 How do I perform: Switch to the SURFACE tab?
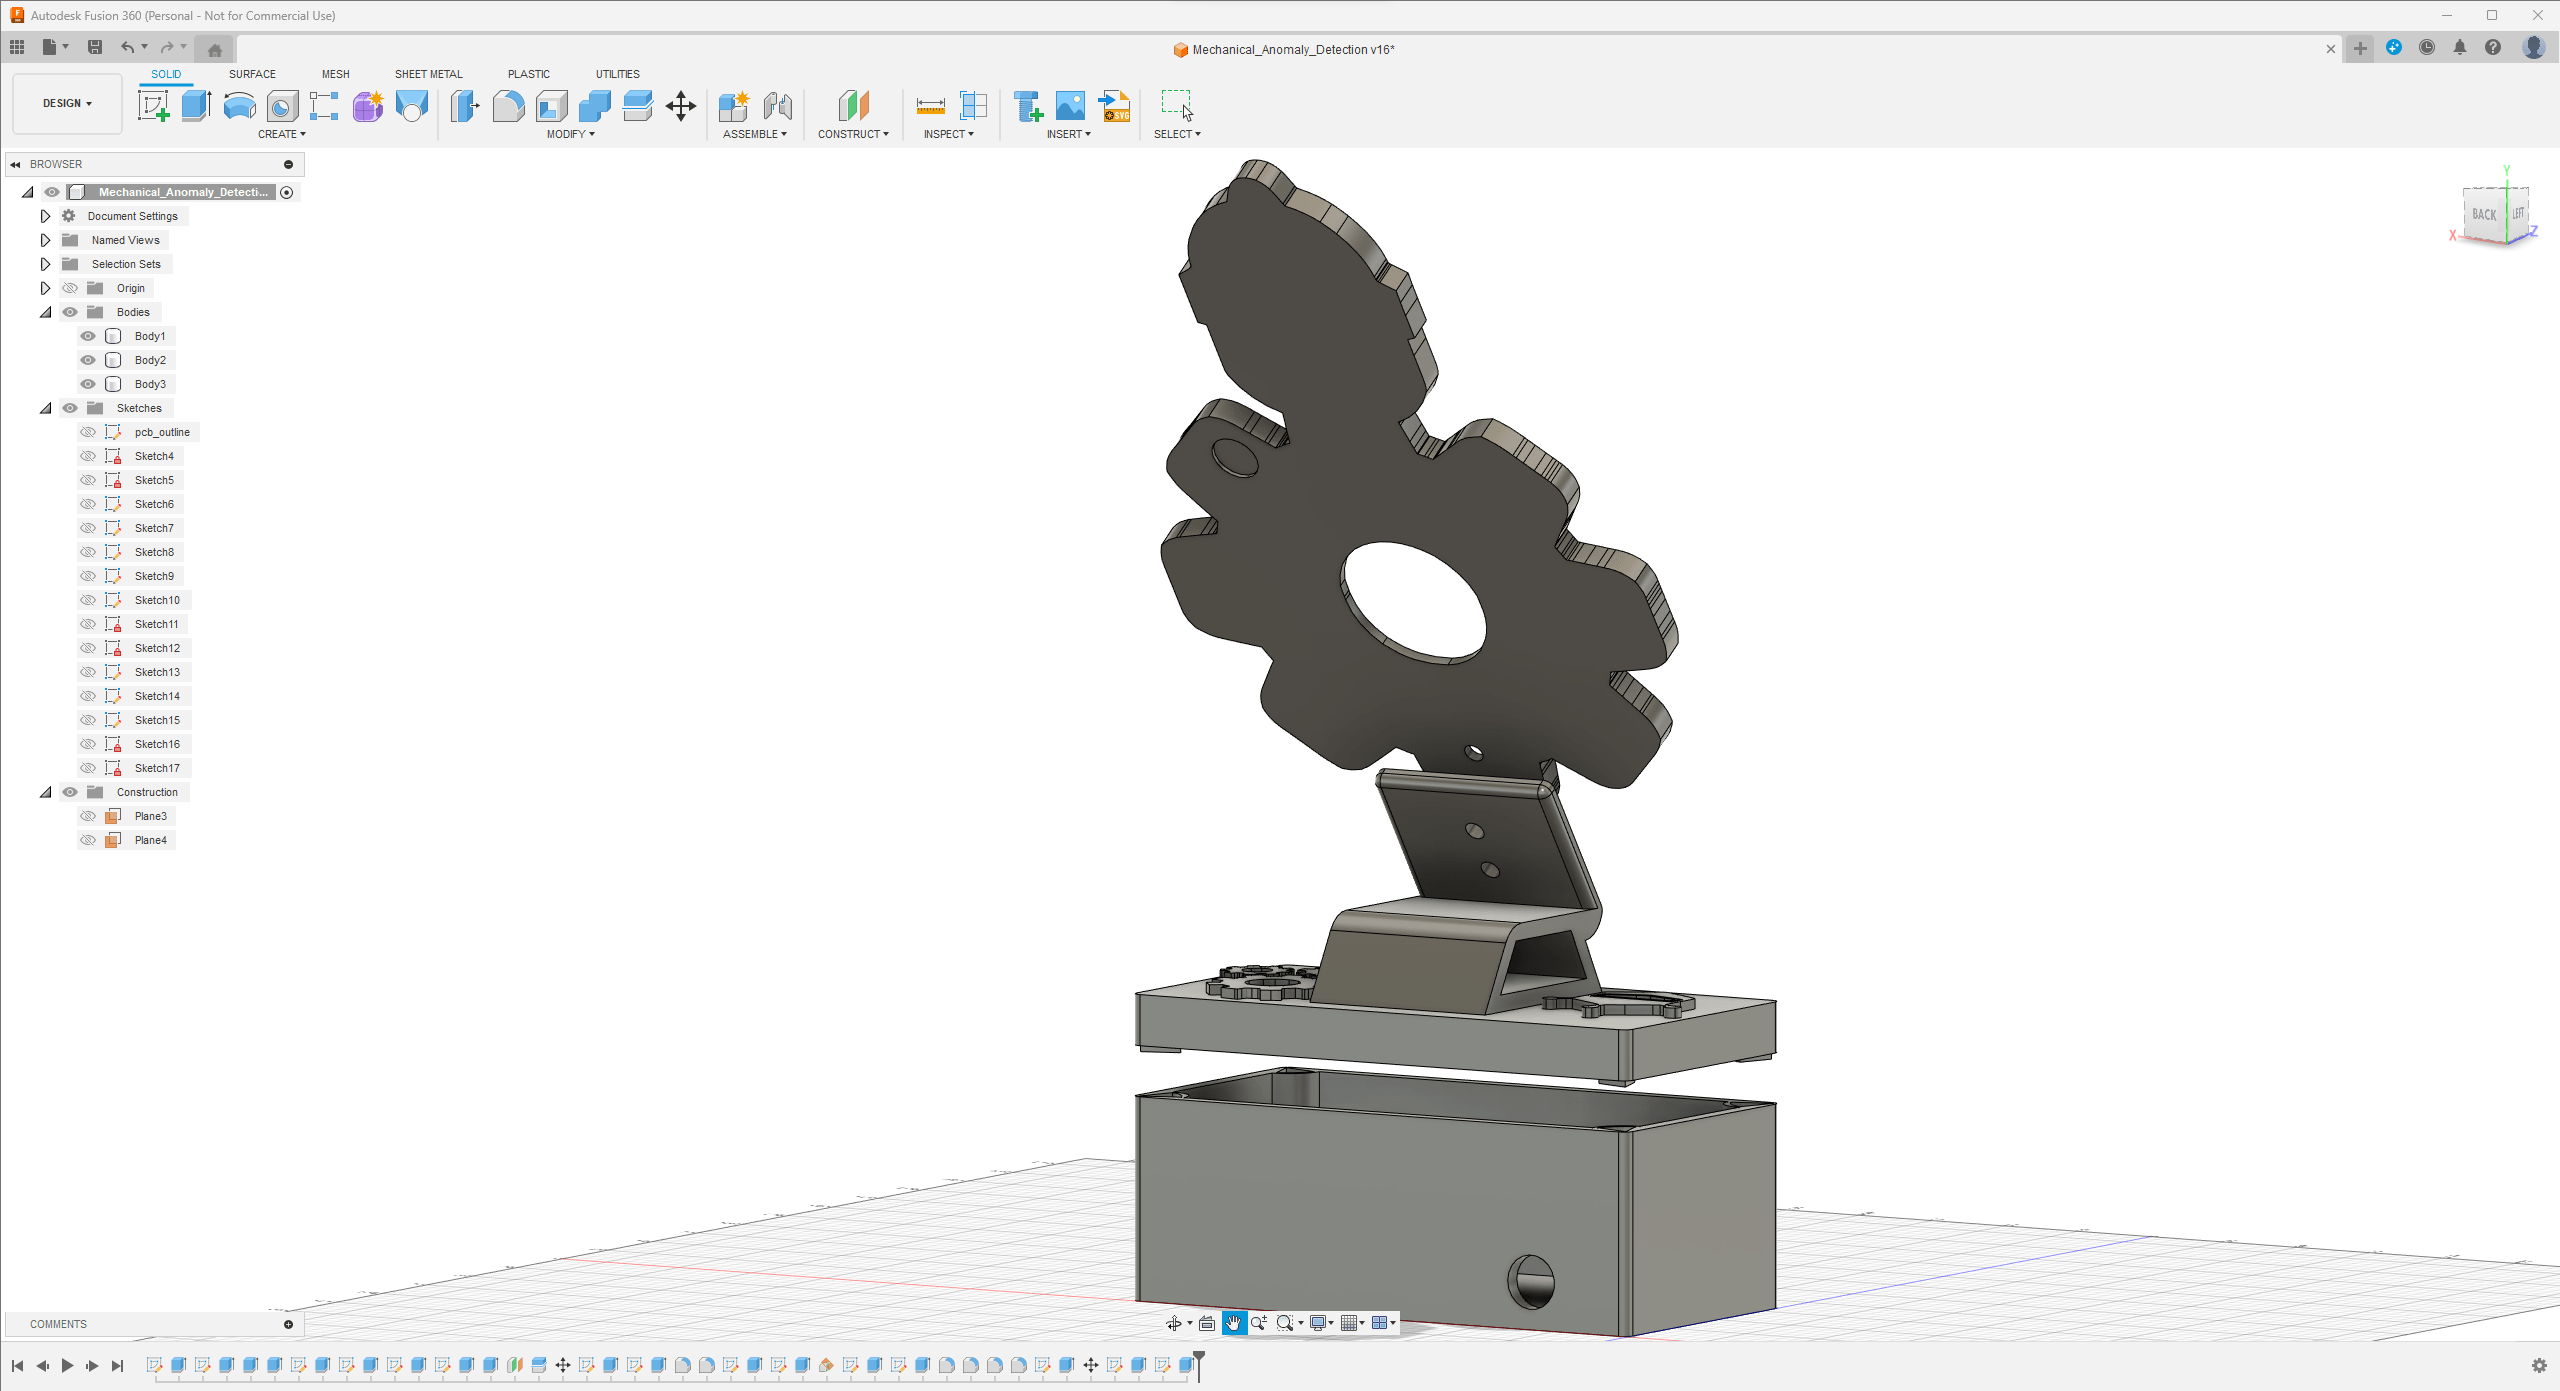click(252, 74)
